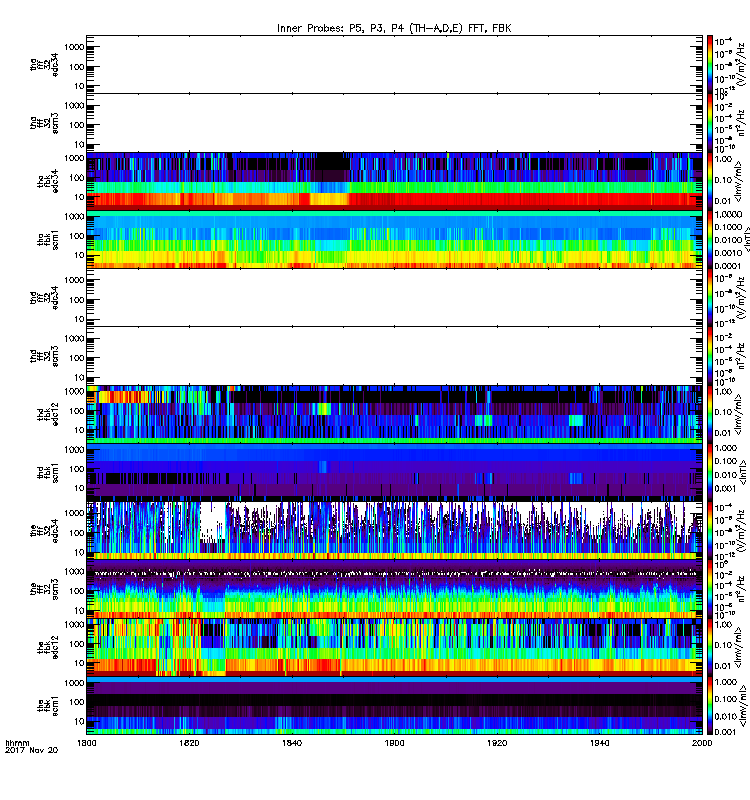Click the color bar beside thd fbk edc12 panel
This screenshot has height=800, width=750.
[710, 414]
